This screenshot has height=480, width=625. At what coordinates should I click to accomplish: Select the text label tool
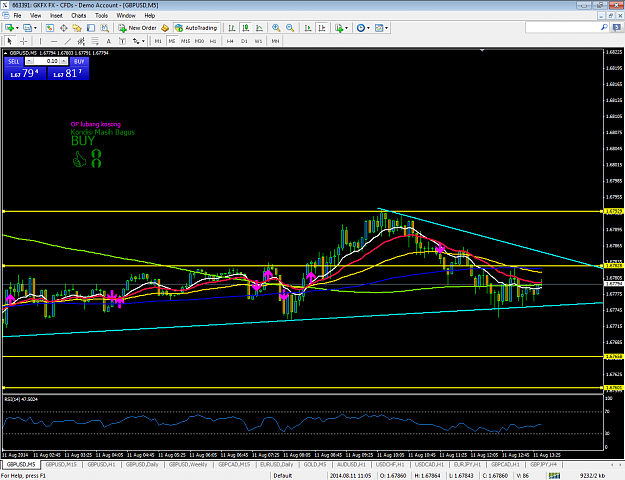point(122,41)
